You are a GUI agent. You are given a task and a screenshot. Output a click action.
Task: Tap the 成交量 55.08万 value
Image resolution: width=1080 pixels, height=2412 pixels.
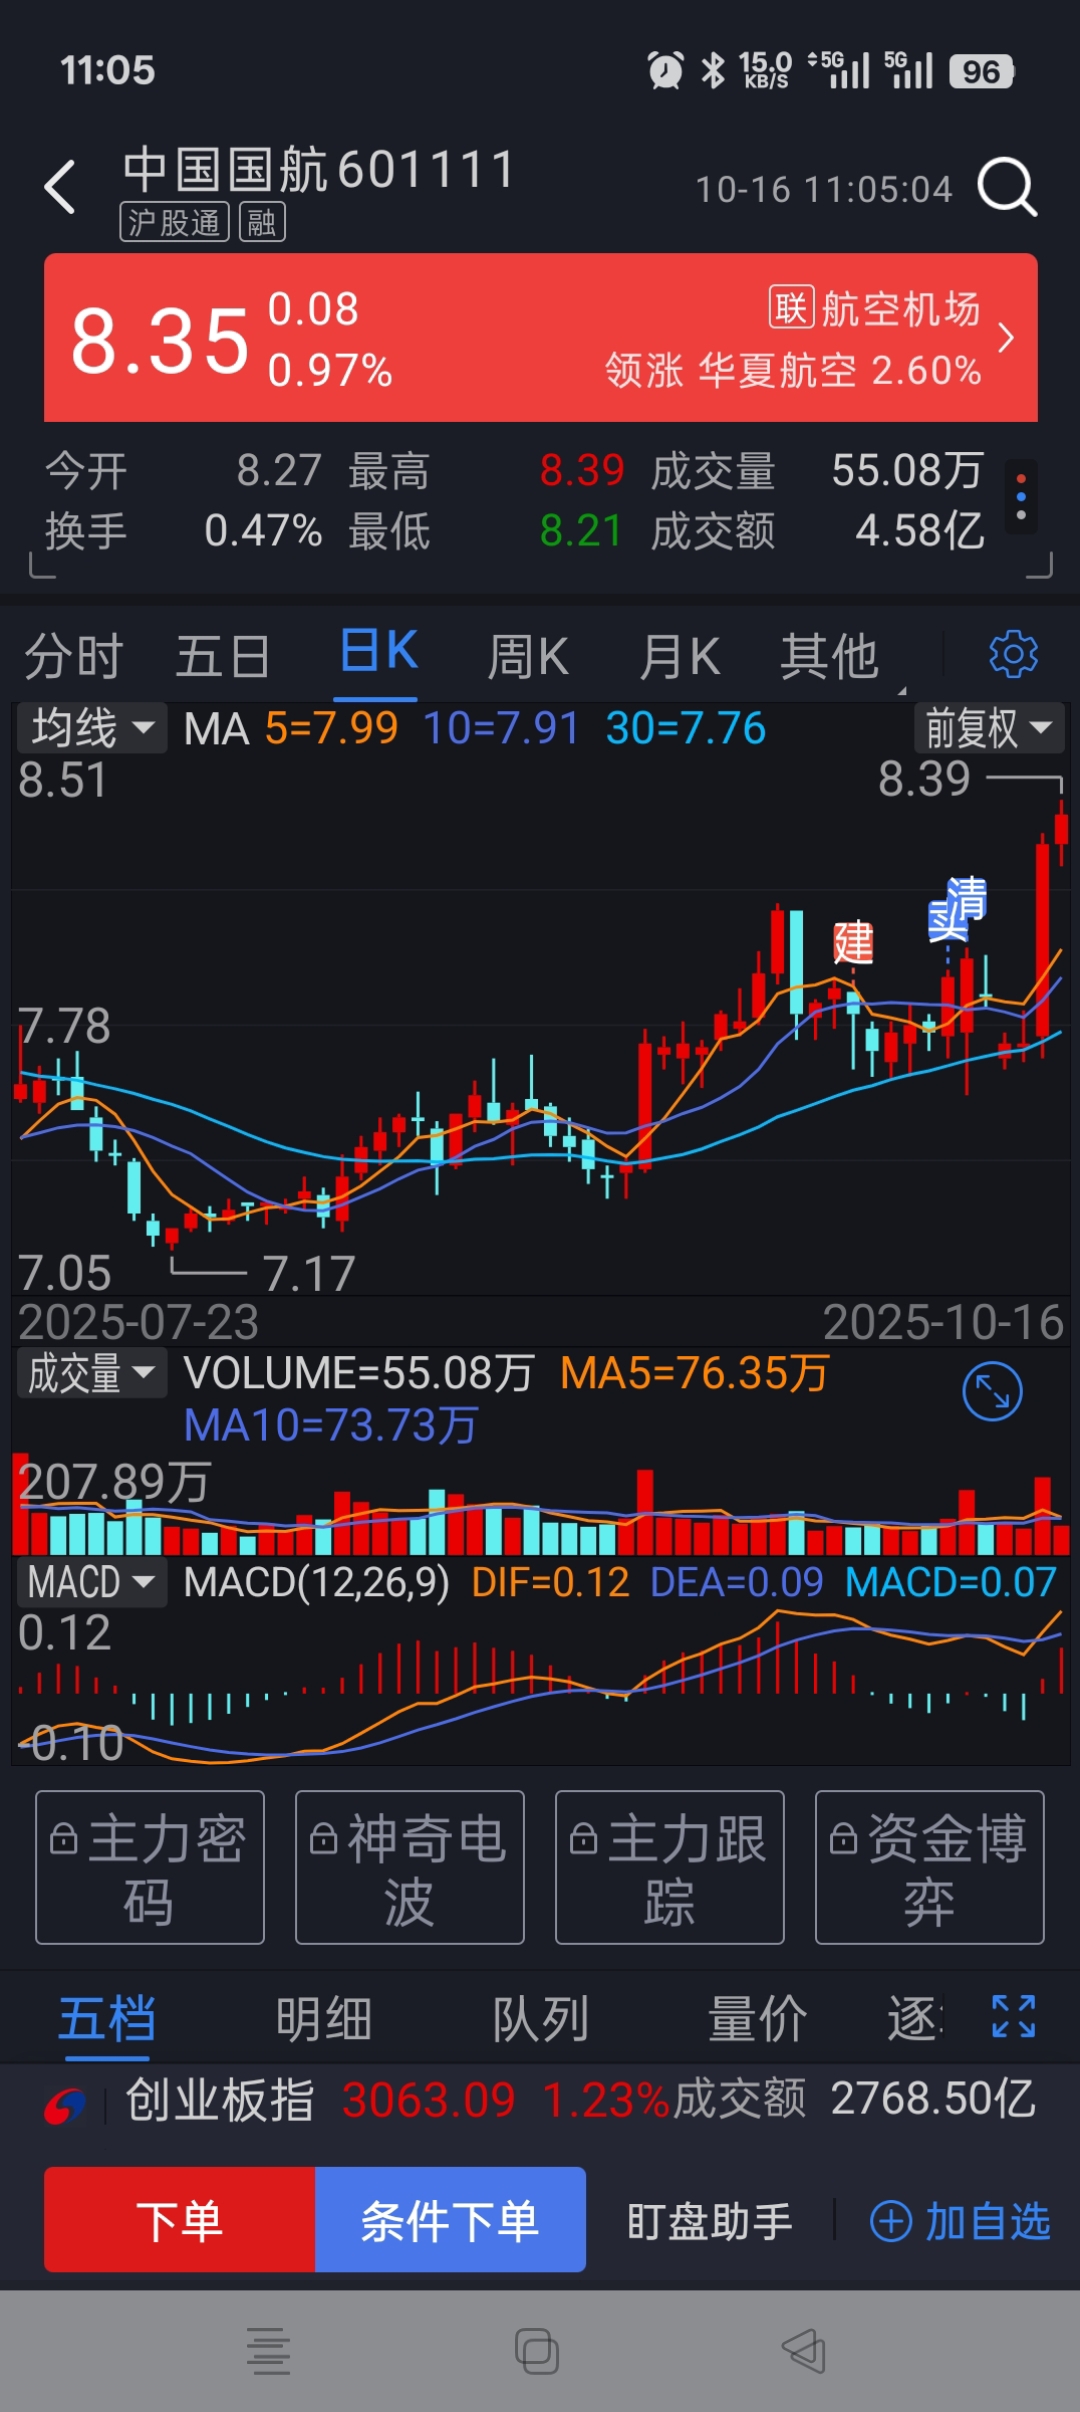pos(908,470)
